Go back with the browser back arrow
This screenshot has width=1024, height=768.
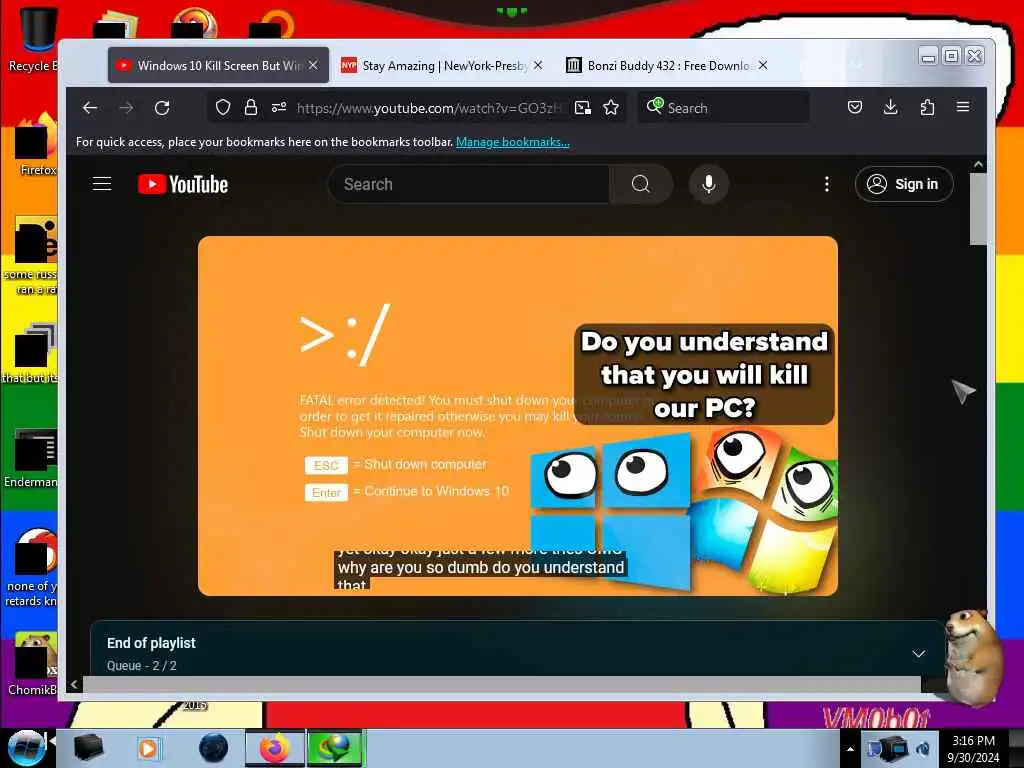[x=90, y=108]
